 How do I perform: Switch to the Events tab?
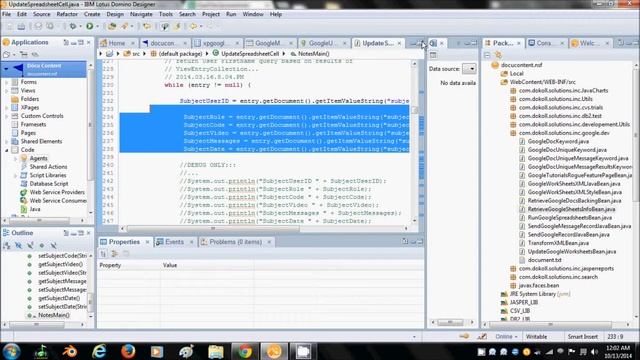click(x=174, y=242)
